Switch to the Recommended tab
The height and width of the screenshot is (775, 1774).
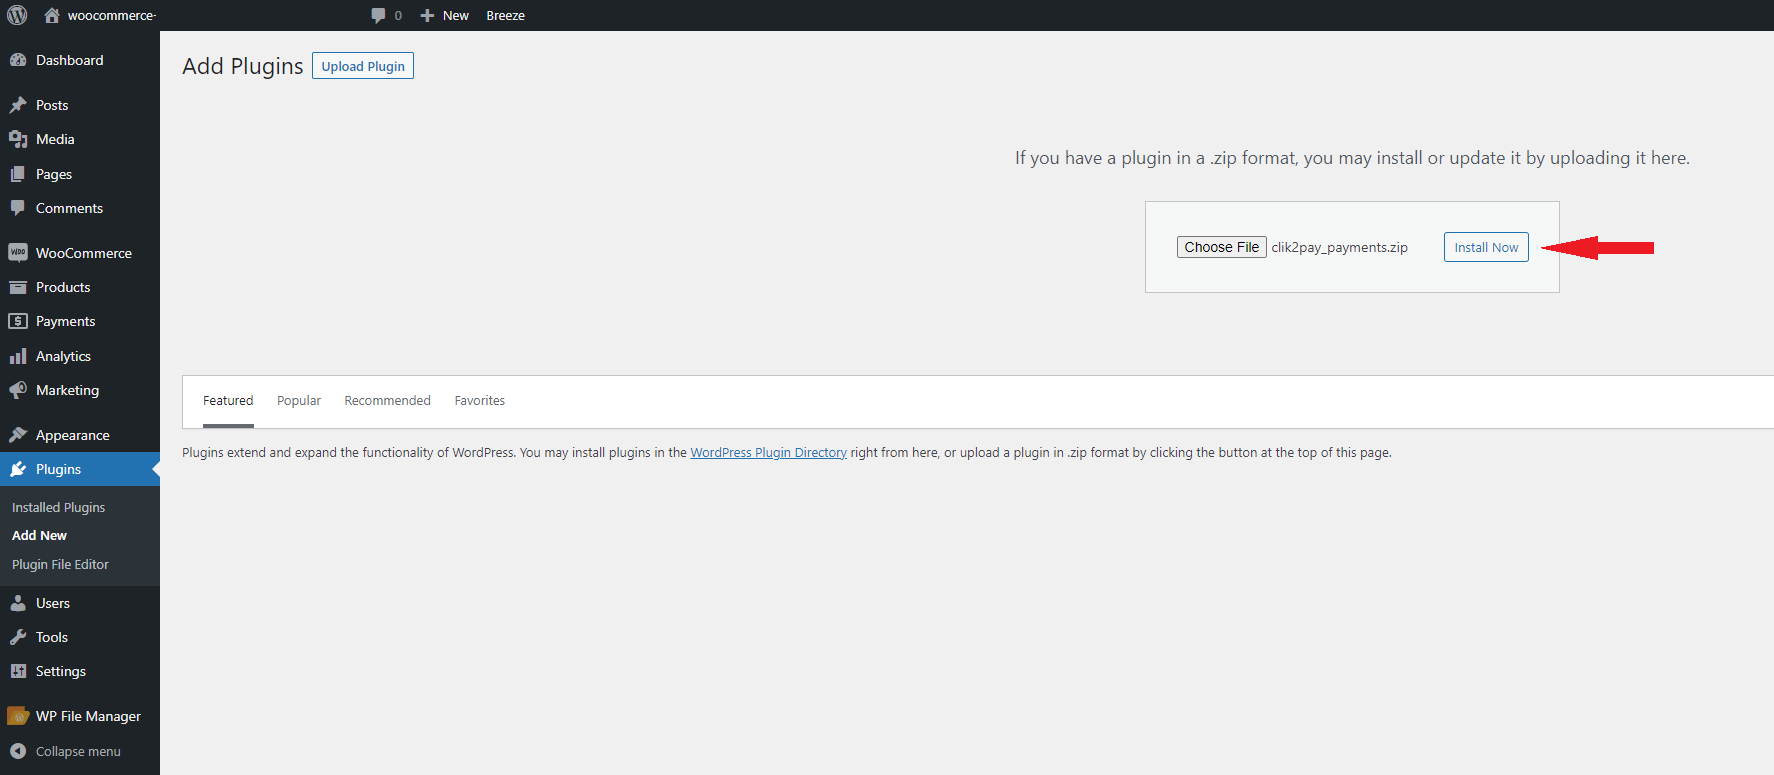tap(388, 401)
